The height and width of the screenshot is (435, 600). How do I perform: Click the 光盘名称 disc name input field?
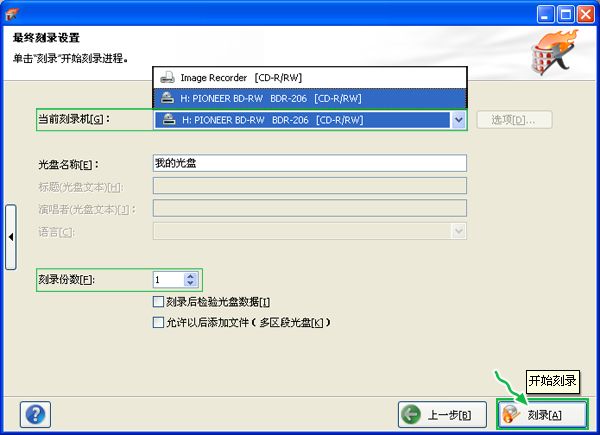[x=310, y=163]
